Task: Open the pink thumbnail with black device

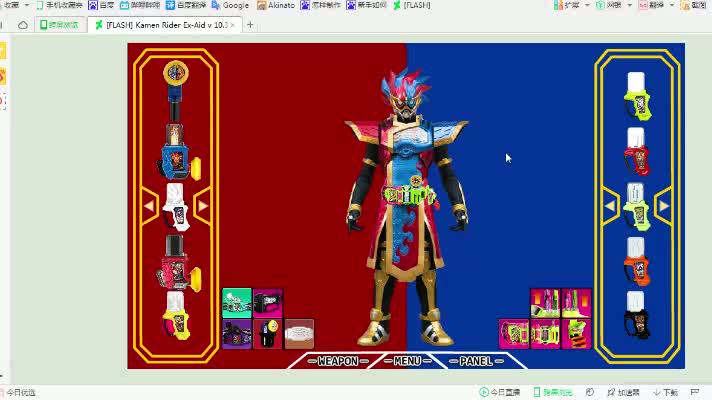Action: pyautogui.click(x=267, y=303)
